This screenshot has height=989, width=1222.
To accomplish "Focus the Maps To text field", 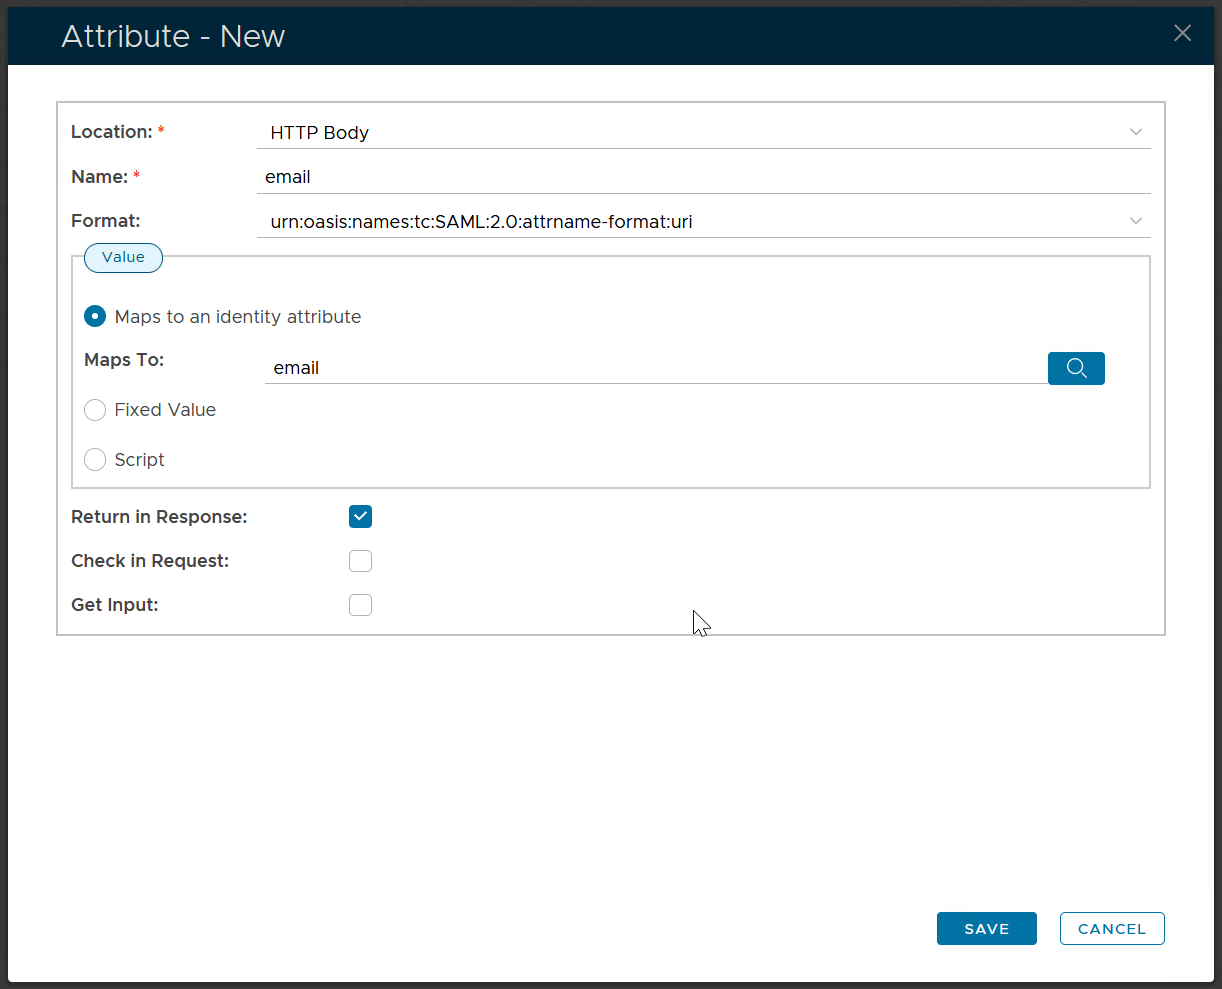I will tap(655, 368).
